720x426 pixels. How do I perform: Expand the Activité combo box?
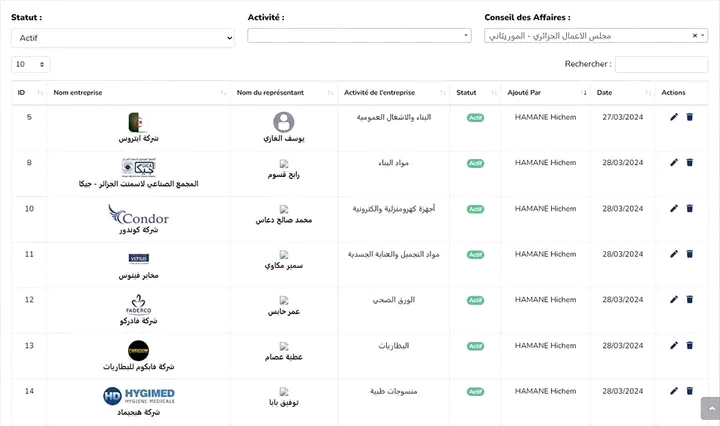[x=358, y=35]
